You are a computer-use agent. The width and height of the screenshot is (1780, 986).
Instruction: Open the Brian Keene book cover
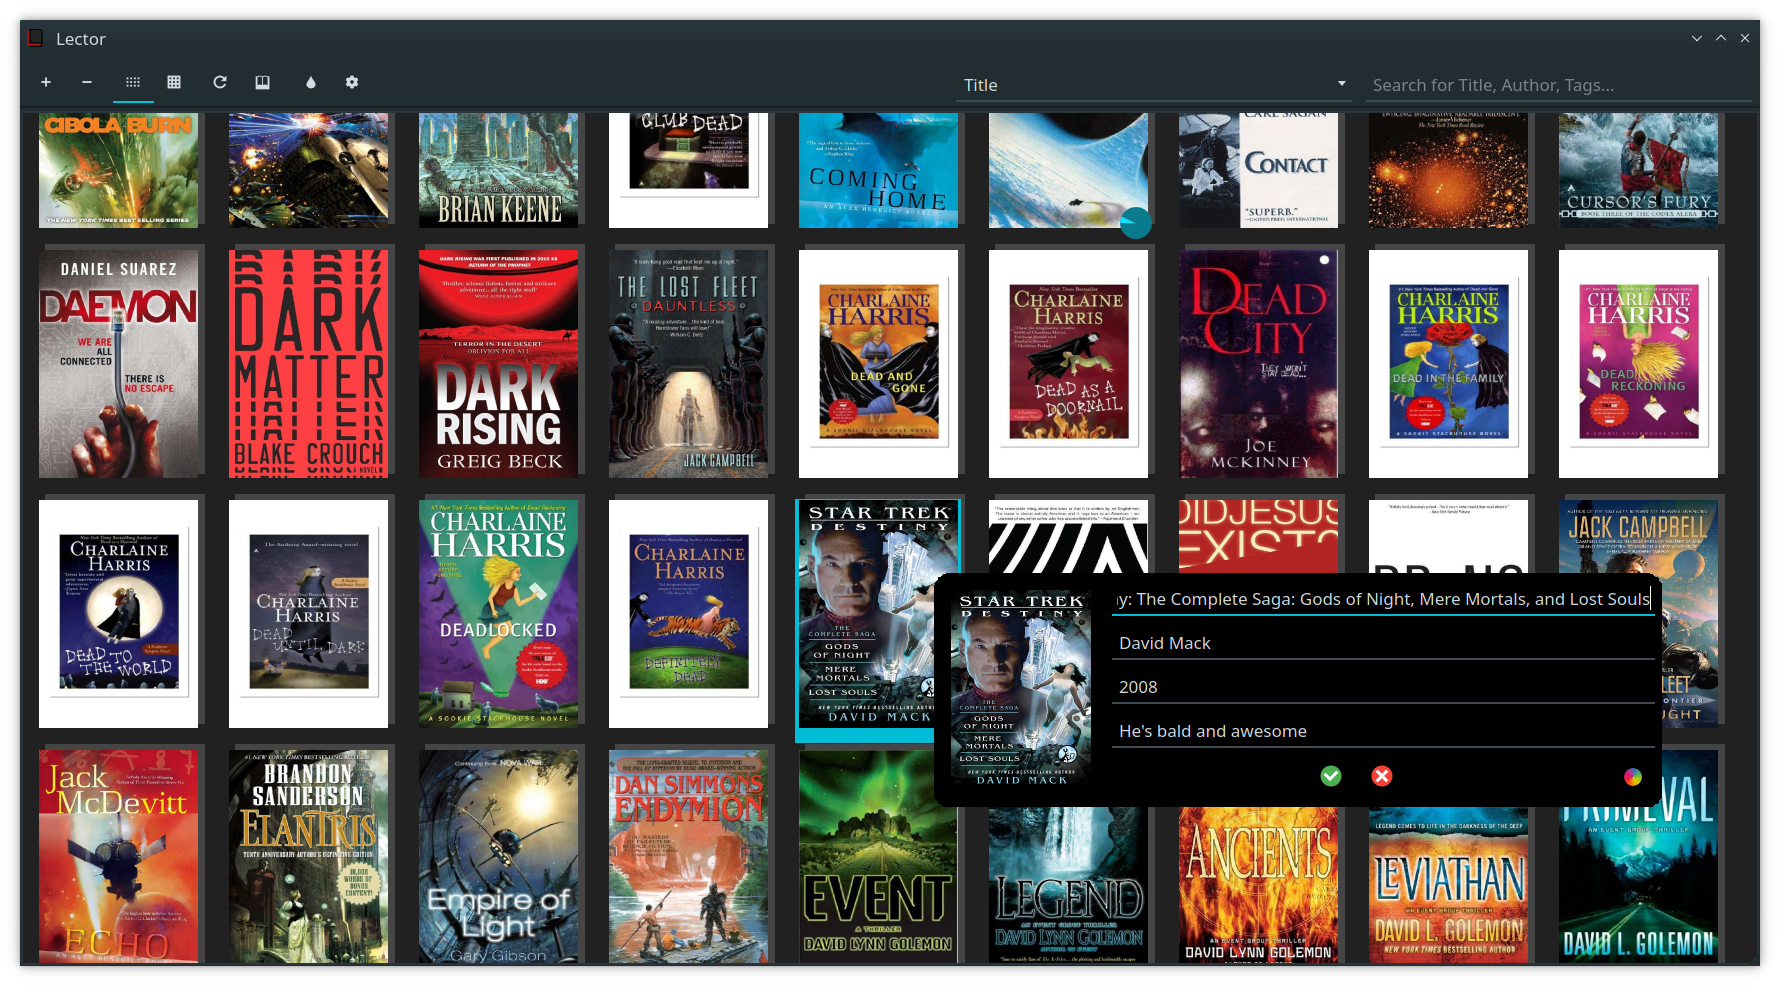(x=498, y=170)
